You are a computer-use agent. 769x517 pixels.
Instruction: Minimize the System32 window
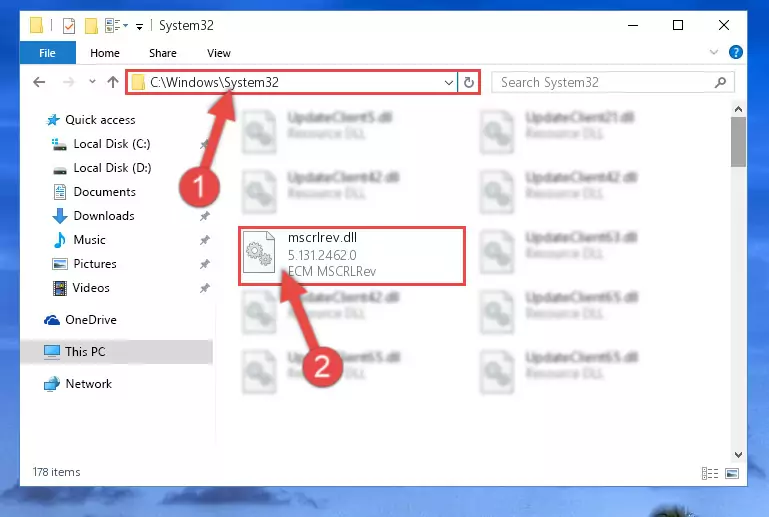(x=633, y=25)
